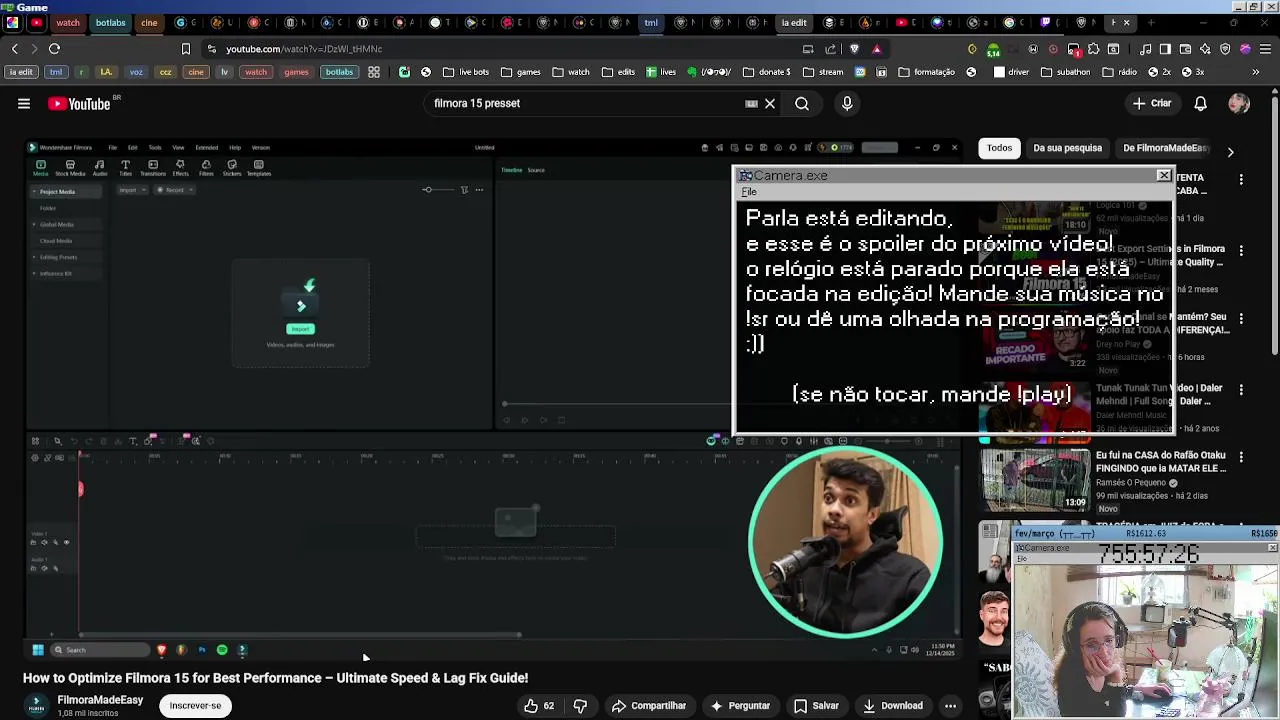
Task: Go back with the browser arrow
Action: (x=14, y=48)
